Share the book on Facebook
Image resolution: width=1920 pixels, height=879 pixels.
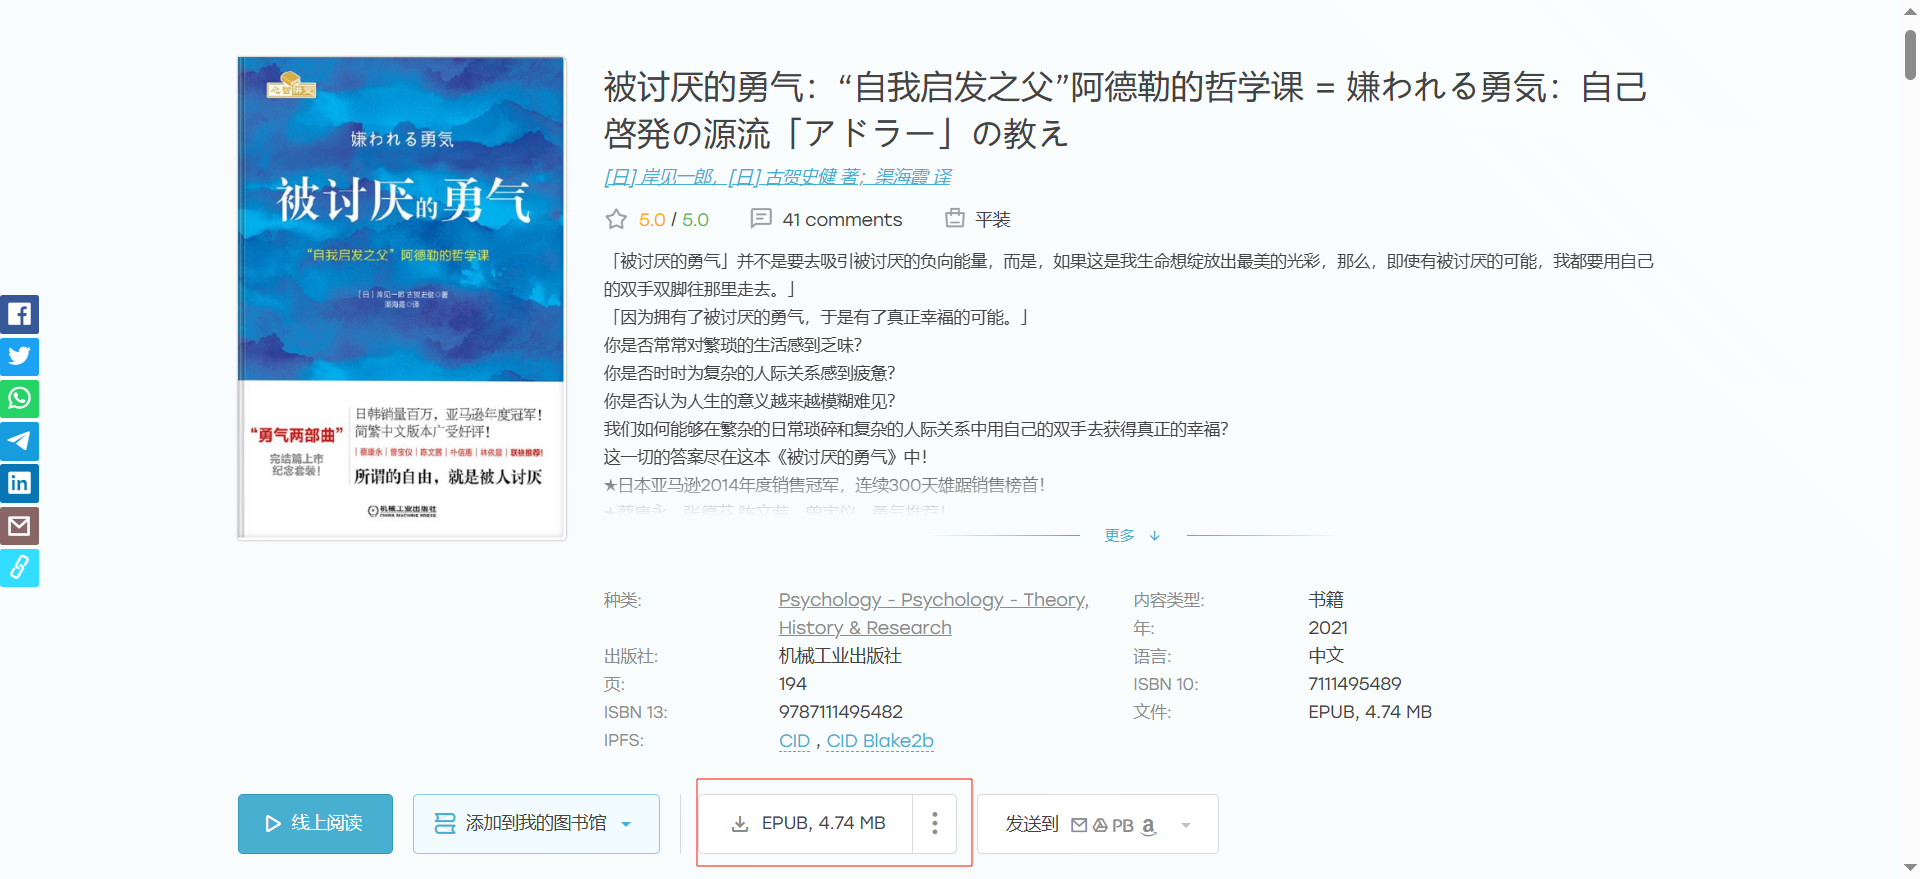(19, 314)
